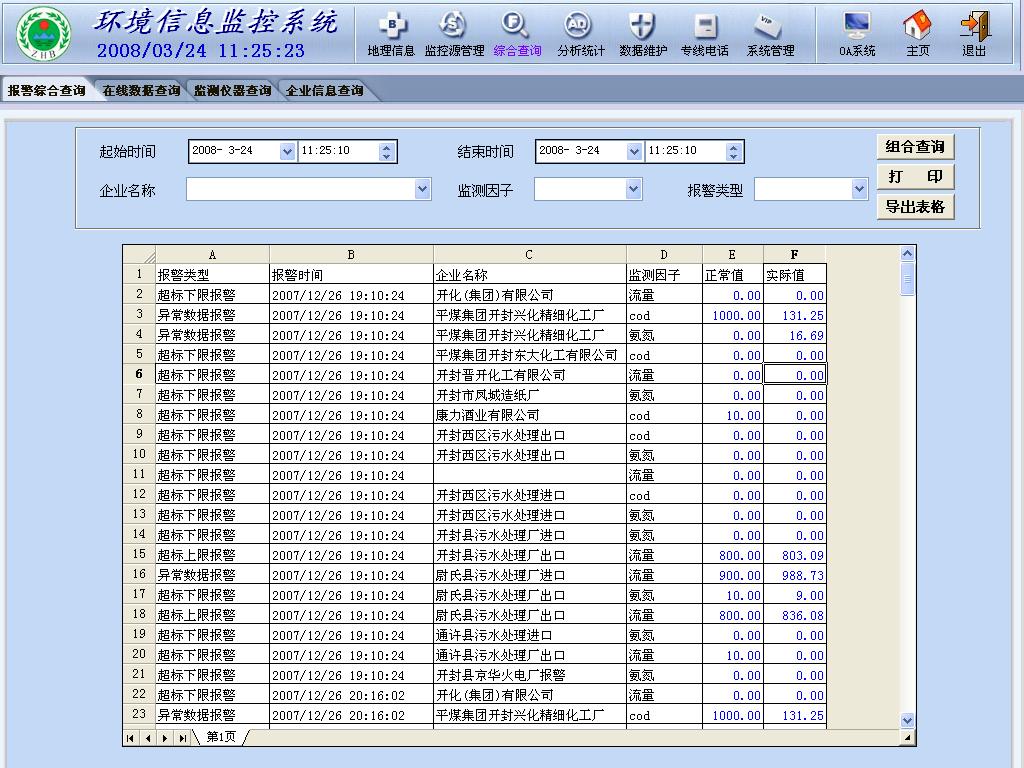Click the 退出 exit icon
The height and width of the screenshot is (768, 1024).
[x=974, y=34]
